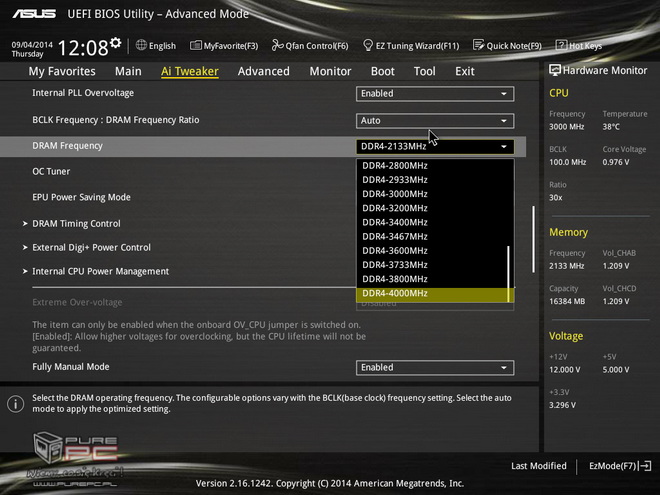The height and width of the screenshot is (495, 660).
Task: Open Quick Note pencil icon
Action: 479,45
